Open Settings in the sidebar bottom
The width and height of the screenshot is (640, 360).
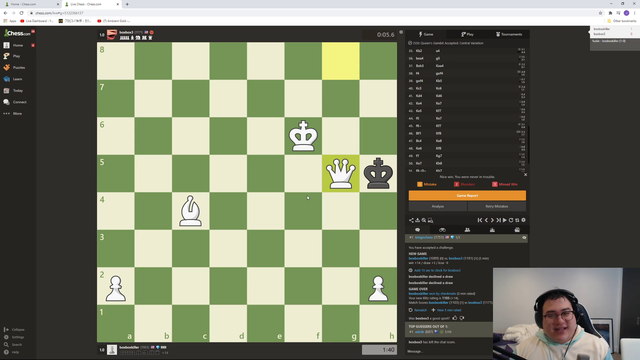pos(14,337)
